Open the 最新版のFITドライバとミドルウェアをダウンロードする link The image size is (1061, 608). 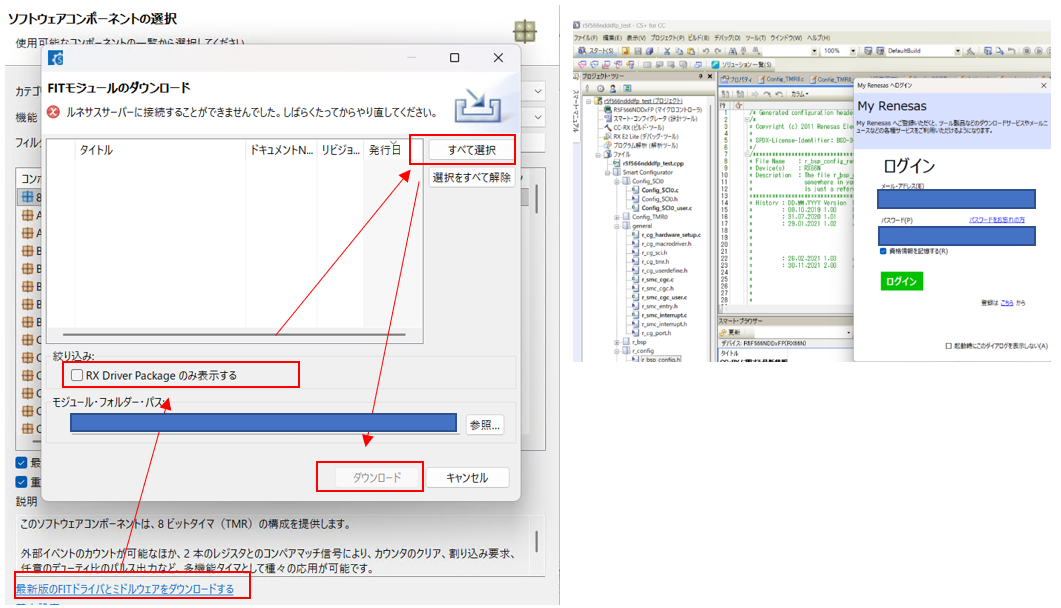tap(125, 589)
